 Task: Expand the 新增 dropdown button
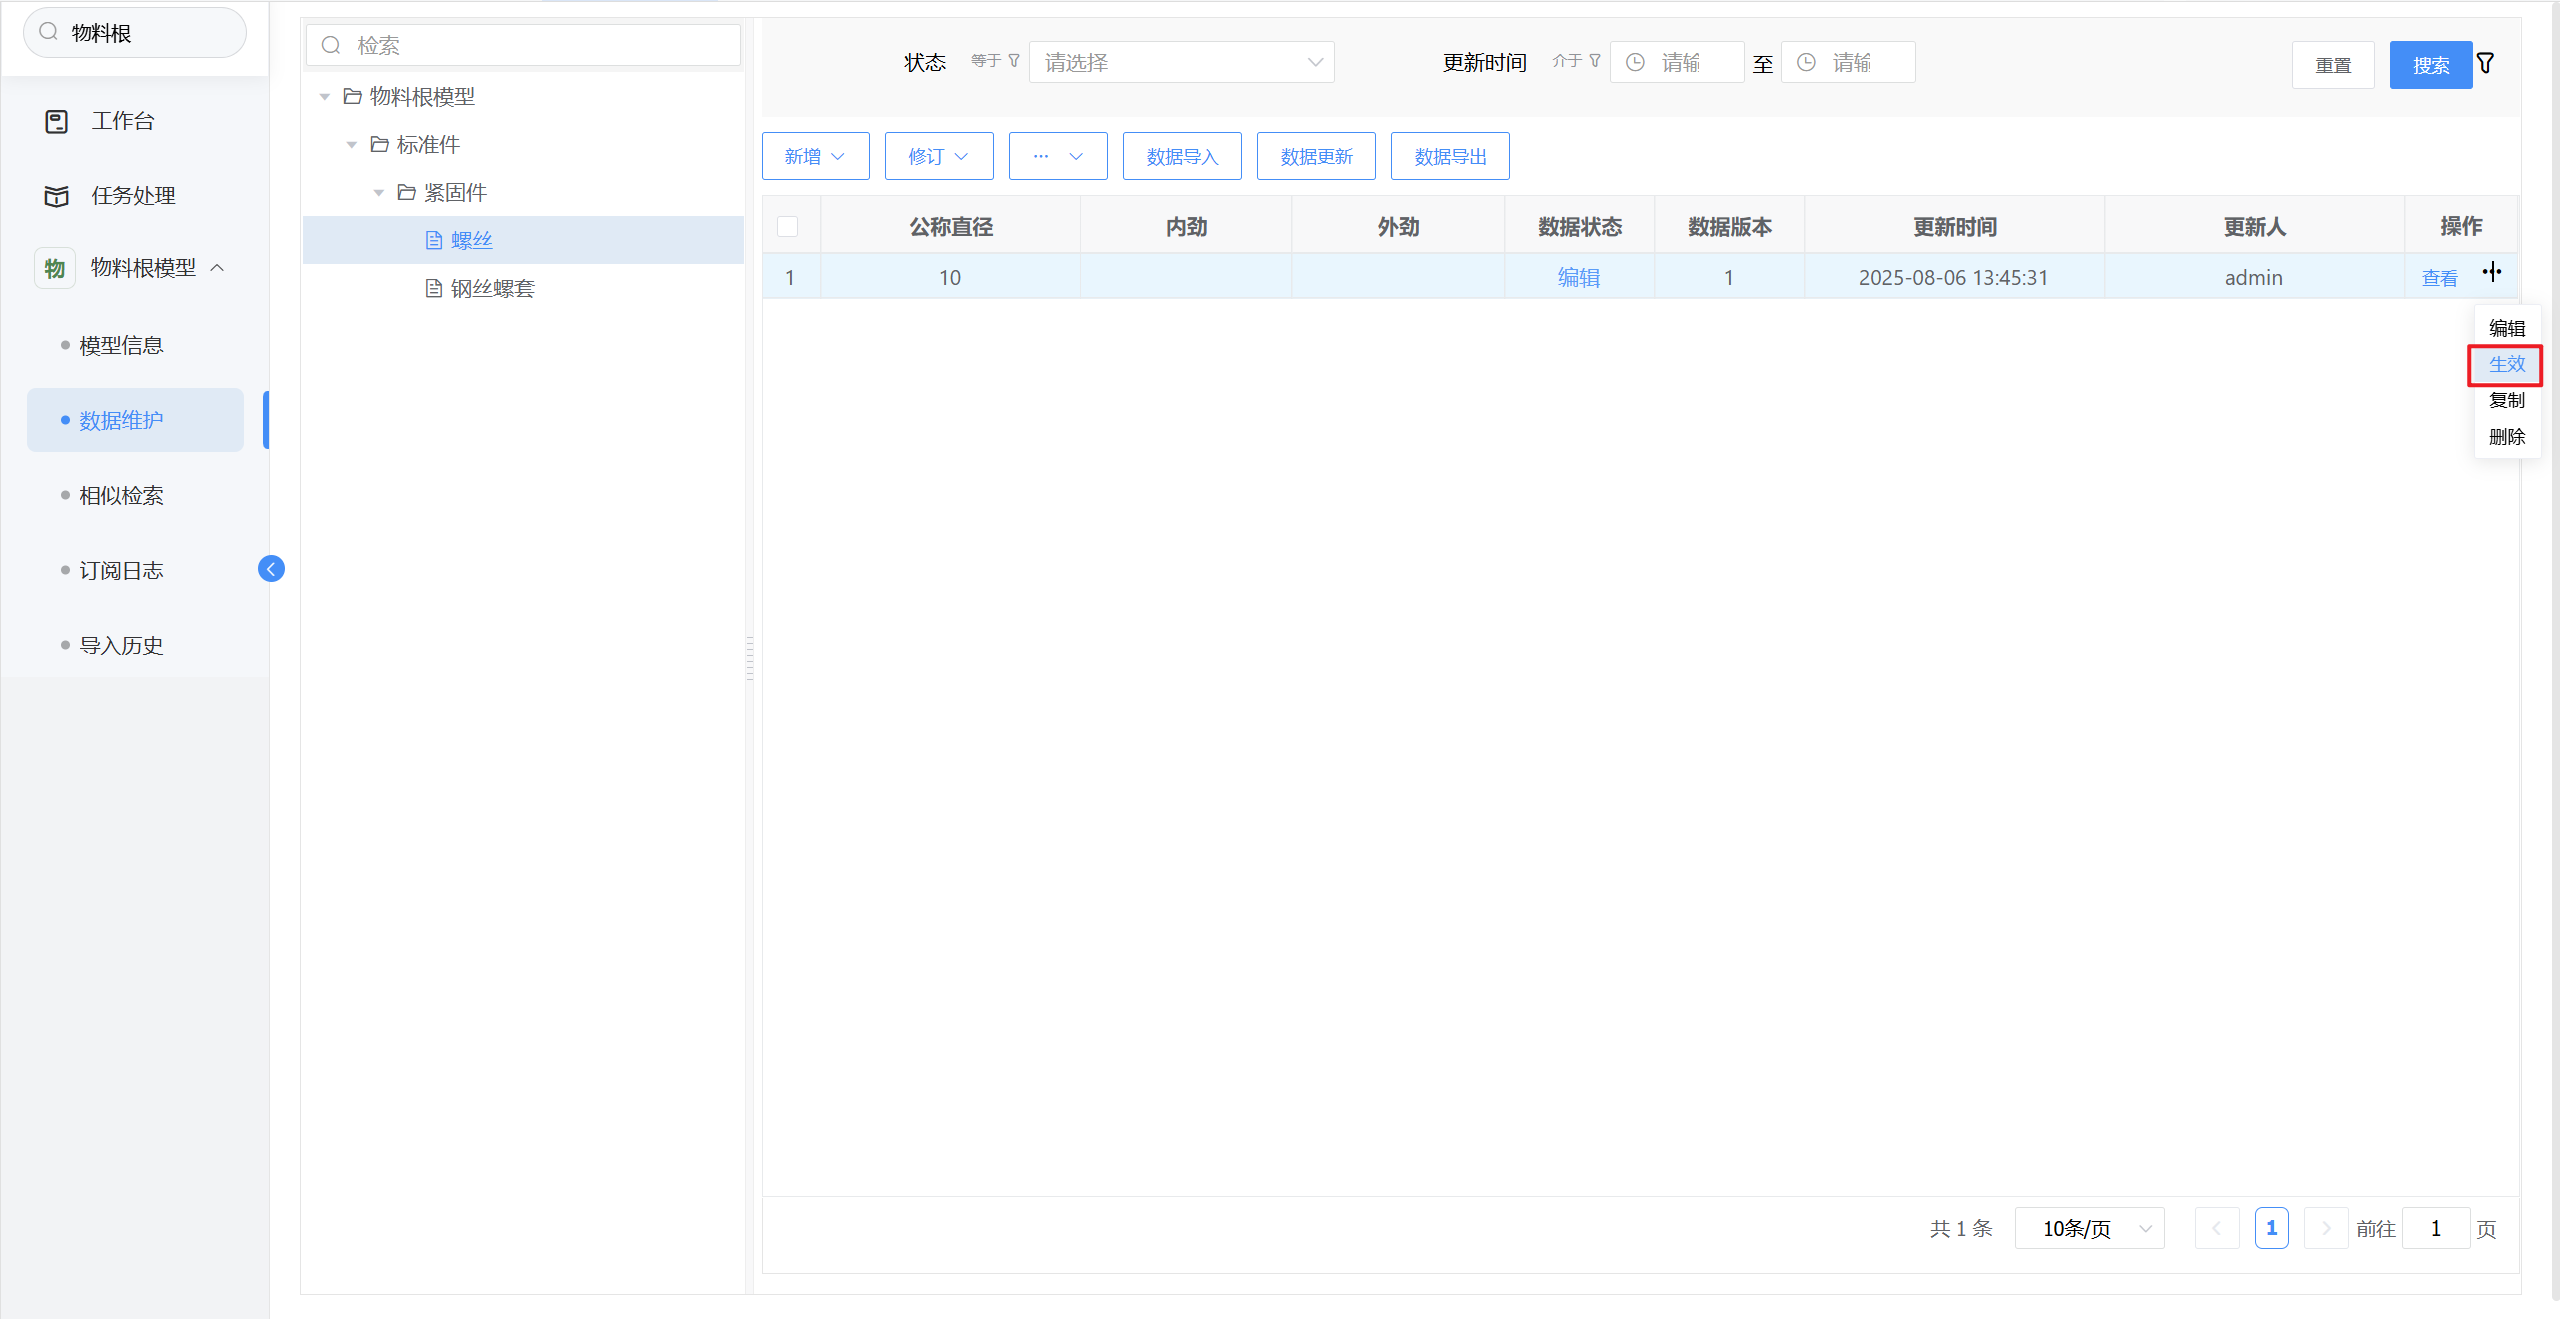tap(815, 157)
